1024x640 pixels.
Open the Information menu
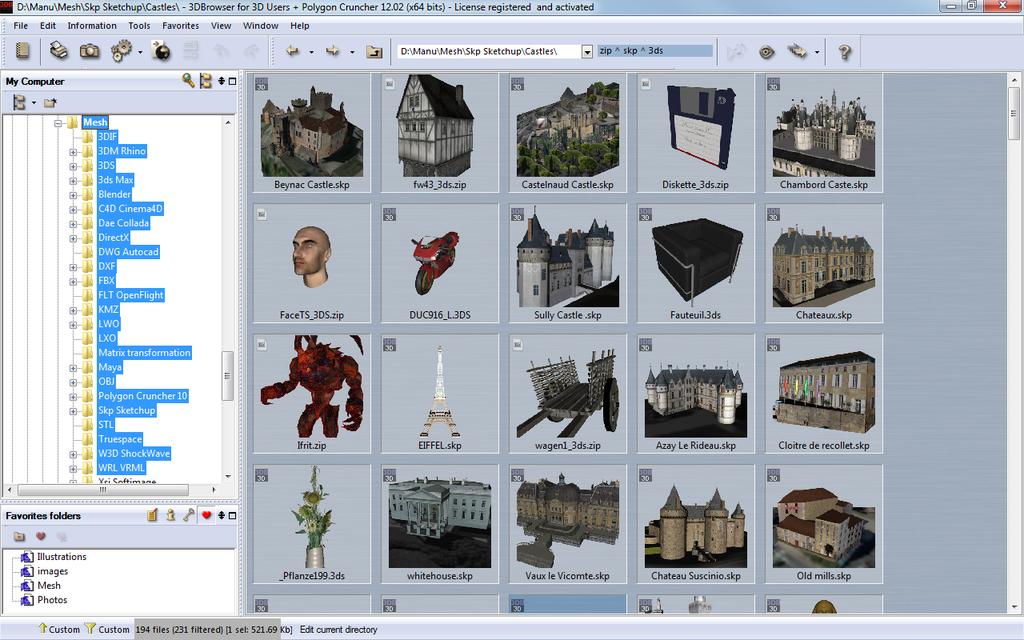click(93, 26)
